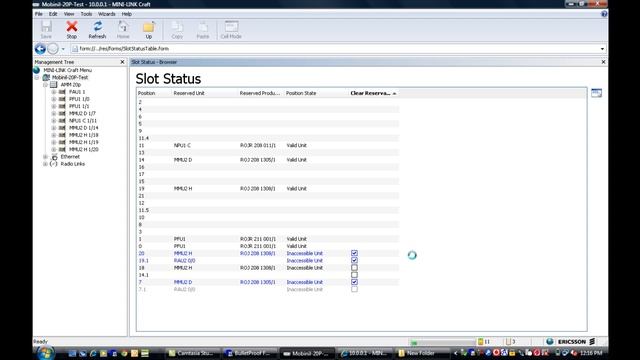
Task: Open the Edit menu
Action: pos(53,14)
